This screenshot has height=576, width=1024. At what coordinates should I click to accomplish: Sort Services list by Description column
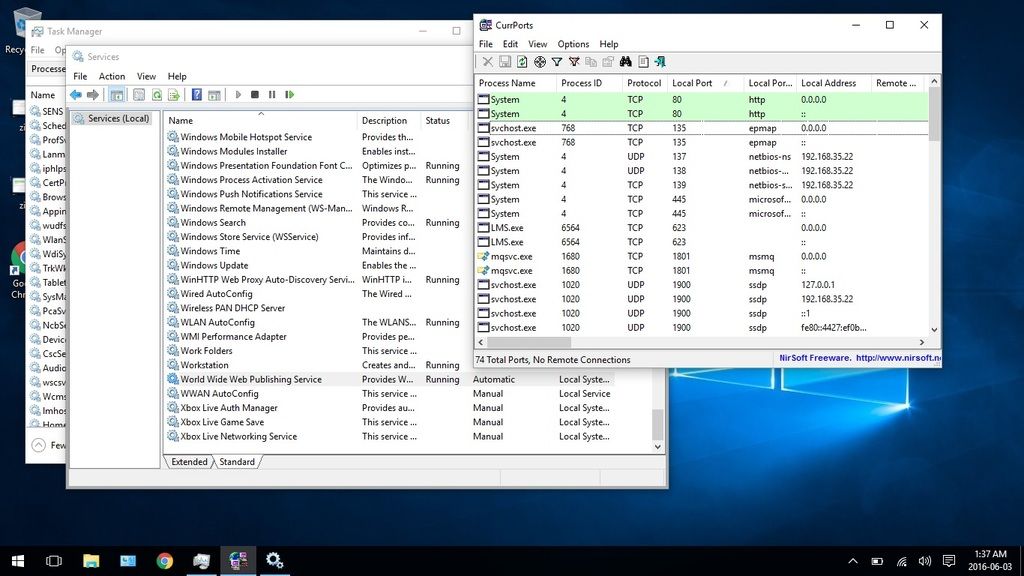(x=389, y=121)
